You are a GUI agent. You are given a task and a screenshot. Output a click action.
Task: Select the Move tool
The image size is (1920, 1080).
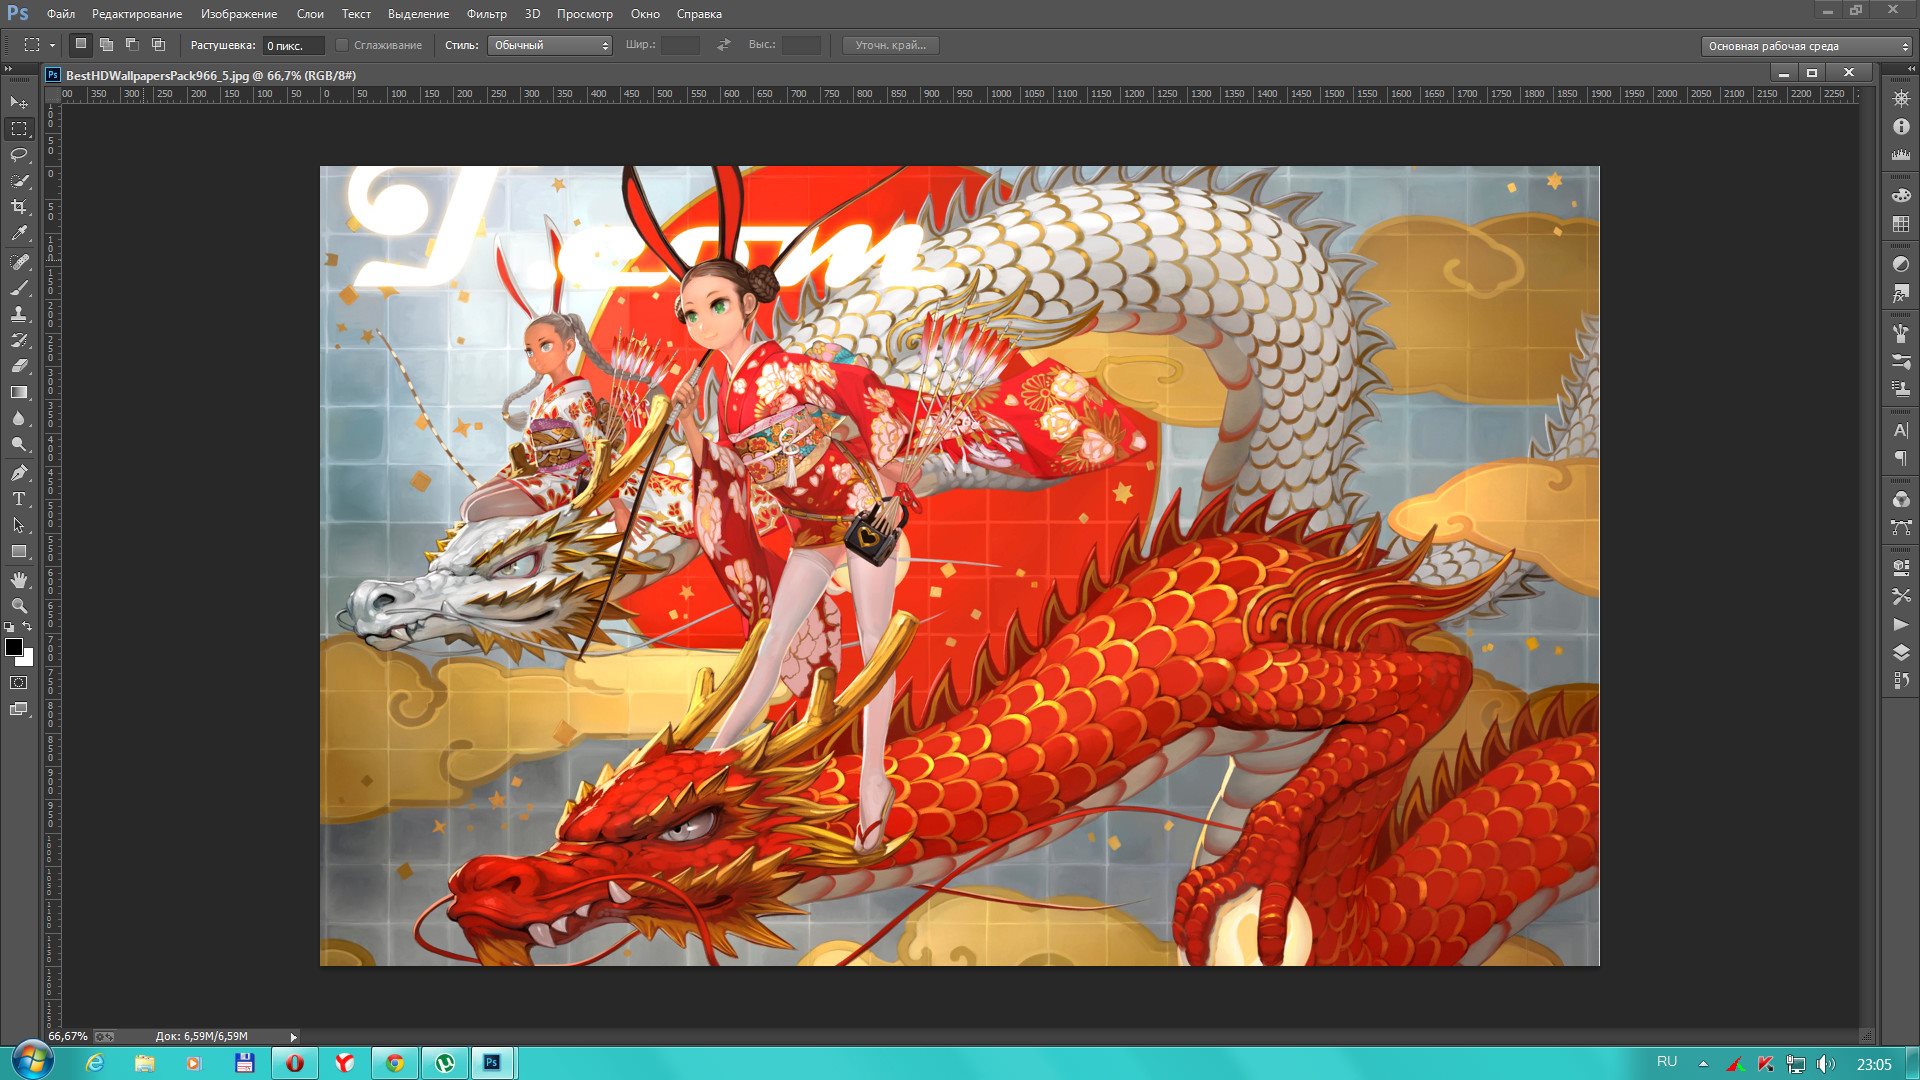[19, 102]
